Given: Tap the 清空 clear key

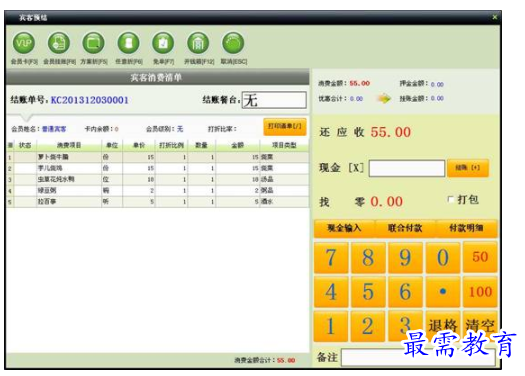Looking at the screenshot, I should [480, 326].
